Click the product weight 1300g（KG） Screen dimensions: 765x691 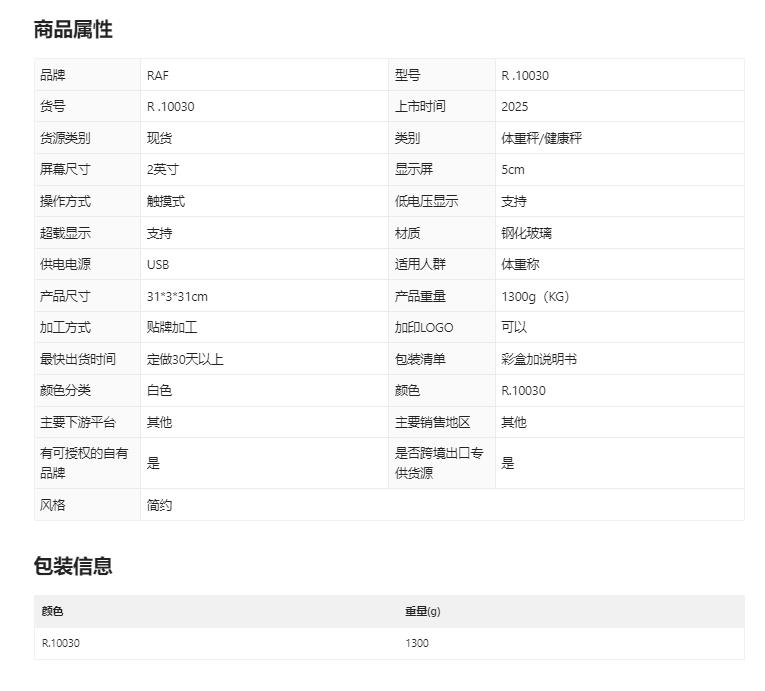click(x=535, y=297)
